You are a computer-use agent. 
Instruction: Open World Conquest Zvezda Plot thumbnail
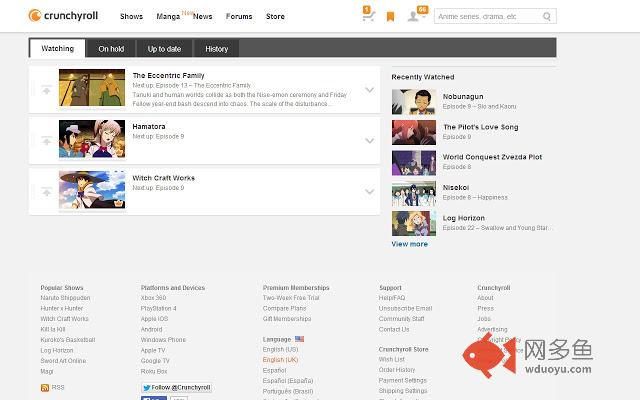[x=414, y=163]
